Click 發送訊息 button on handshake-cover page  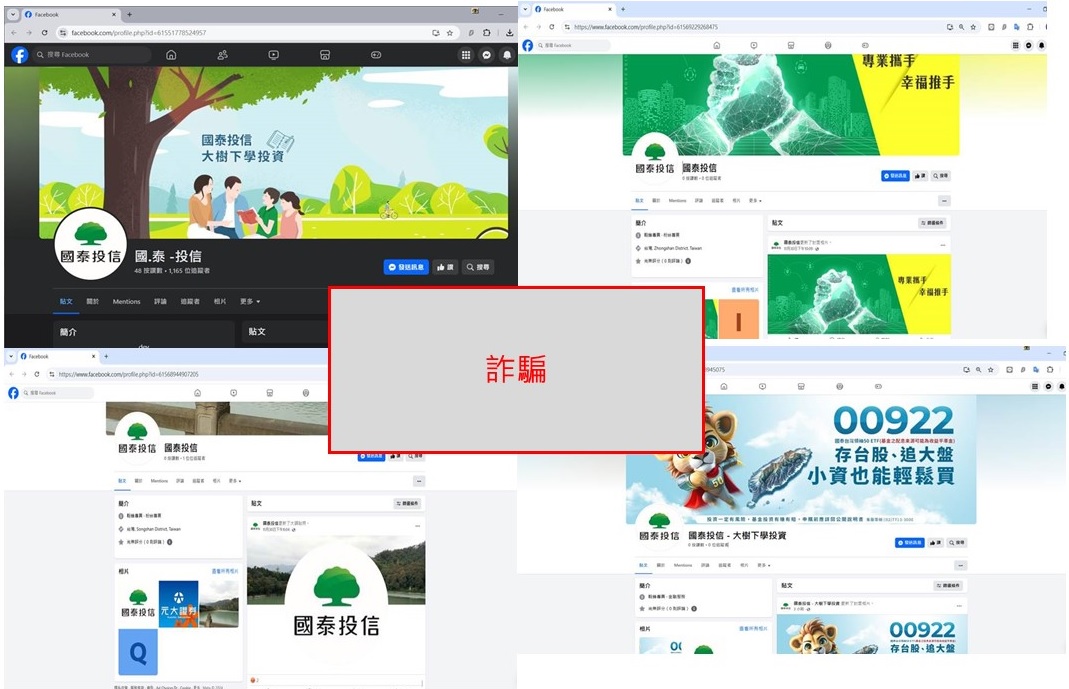tap(895, 176)
